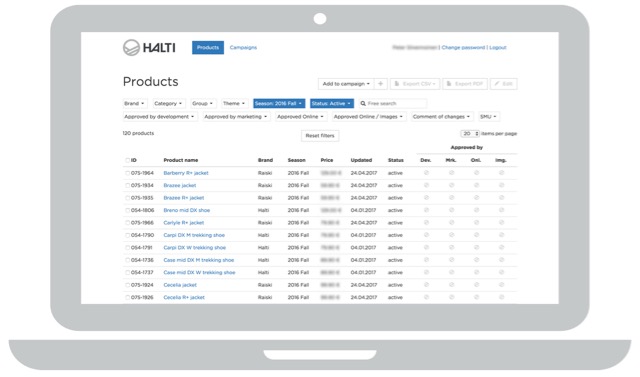The width and height of the screenshot is (640, 377).
Task: Click Dev. approval icon for Barberry R+ jacket
Action: [426, 173]
